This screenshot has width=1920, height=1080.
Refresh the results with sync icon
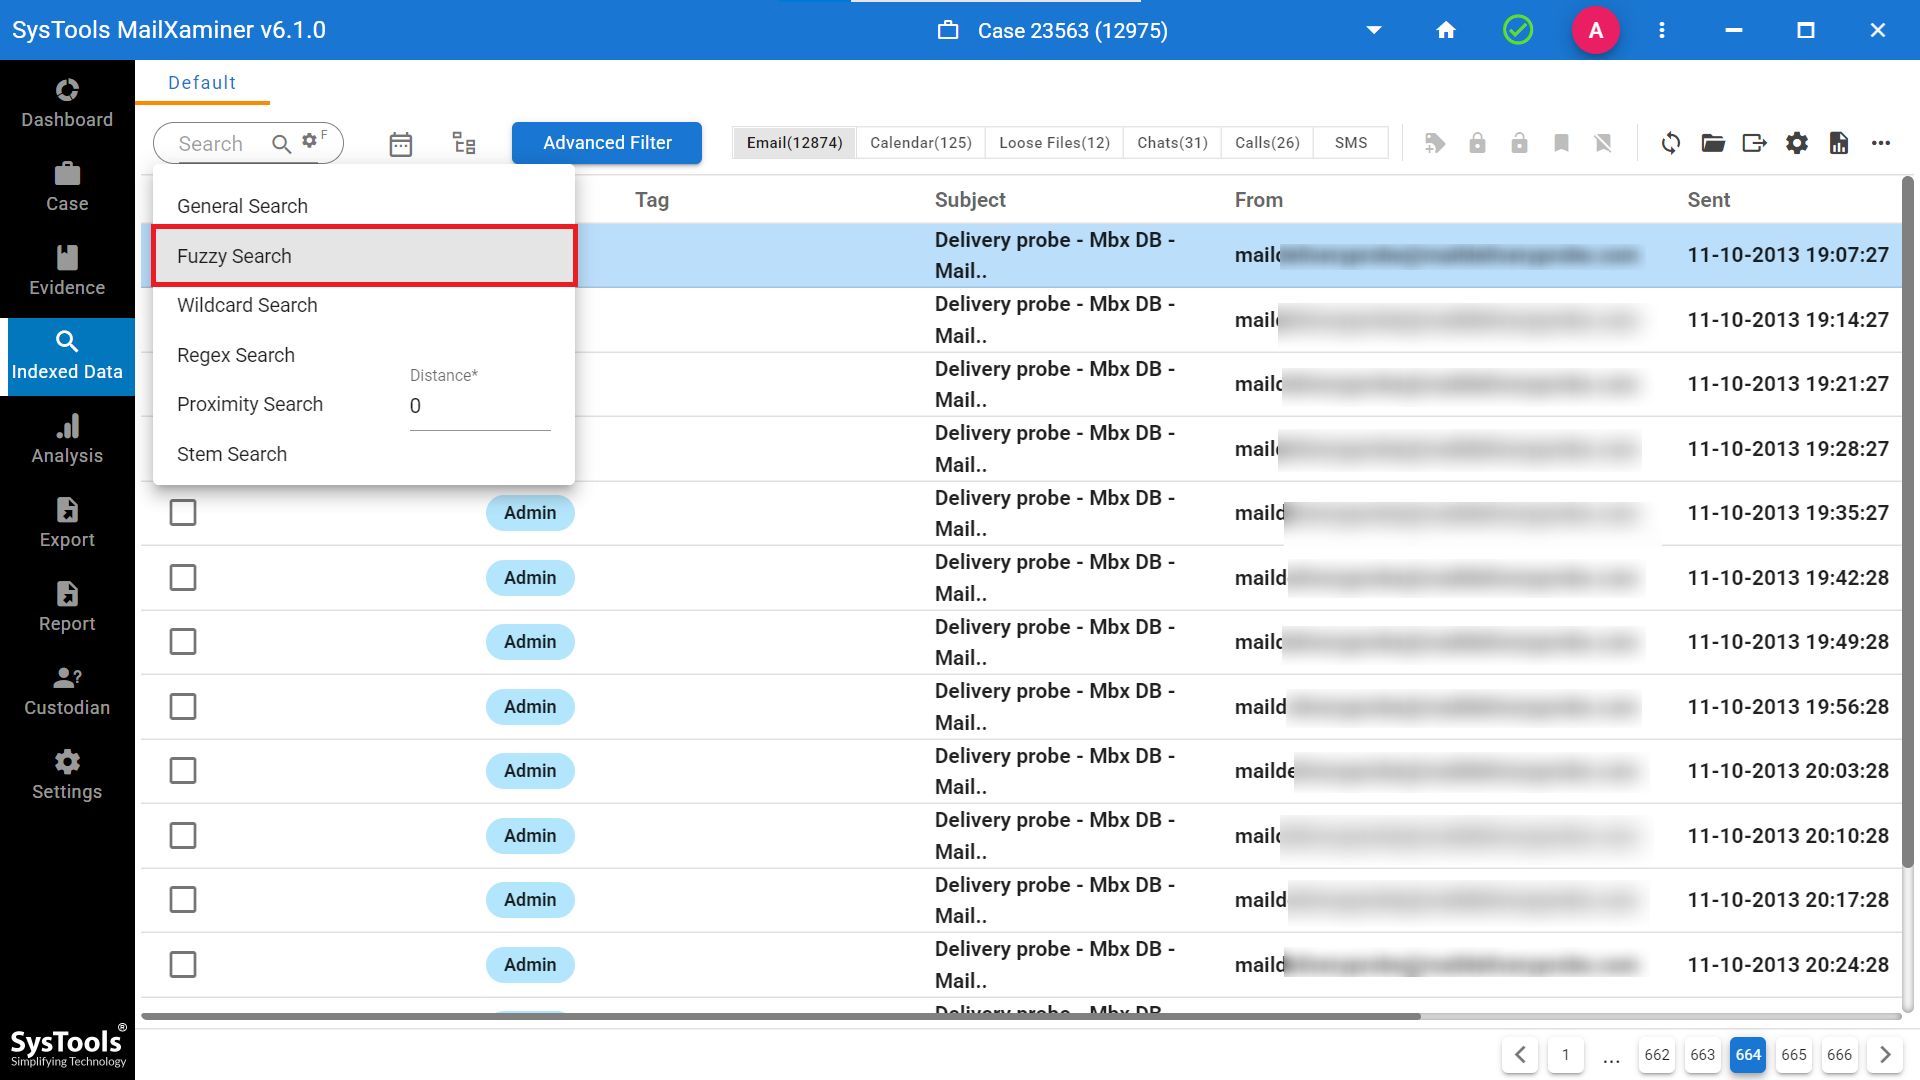point(1671,143)
